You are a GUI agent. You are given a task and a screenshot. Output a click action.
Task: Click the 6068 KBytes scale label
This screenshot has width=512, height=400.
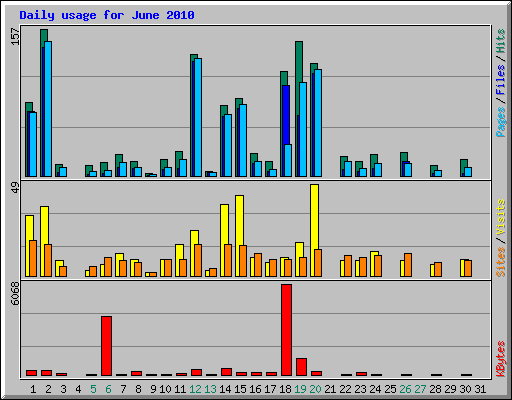(x=16, y=294)
